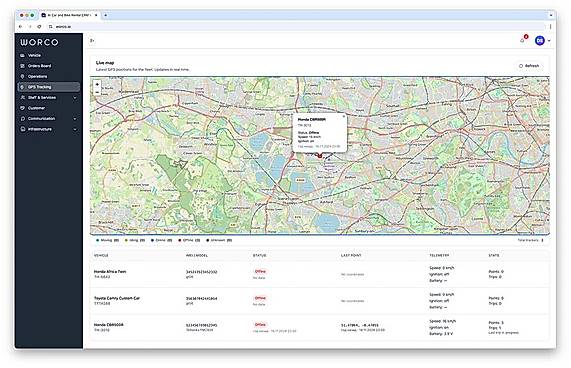Select GPS Tracking in the sidebar
This screenshot has height=368, width=571.
[48, 87]
